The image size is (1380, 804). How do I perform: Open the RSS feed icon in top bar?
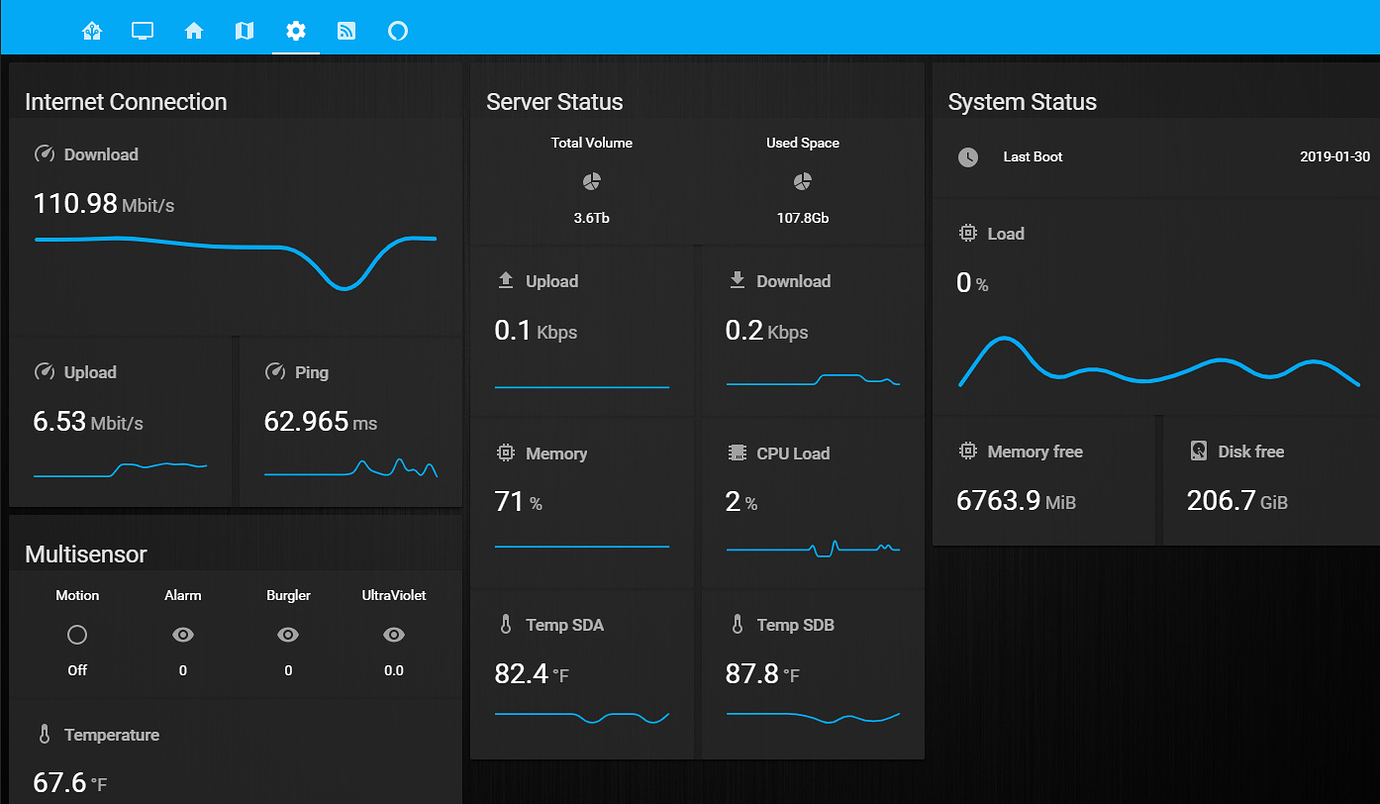(346, 30)
